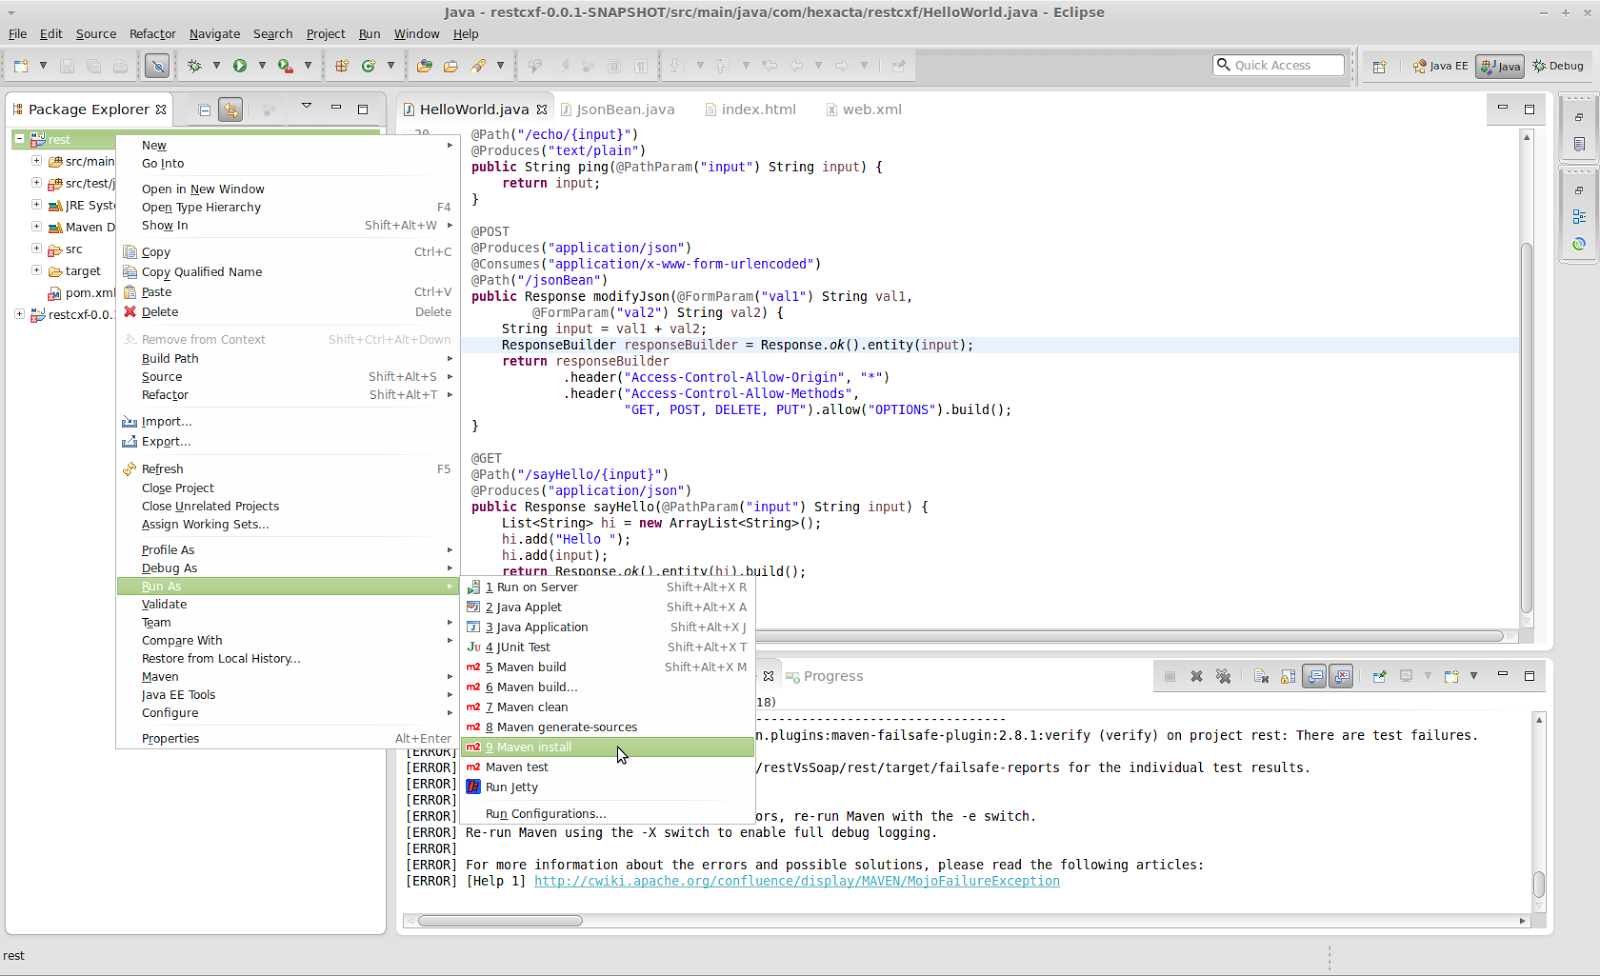Screen dimensions: 1600x976
Task: Click the Console horizontal scrollbar thumb
Action: [x=500, y=920]
